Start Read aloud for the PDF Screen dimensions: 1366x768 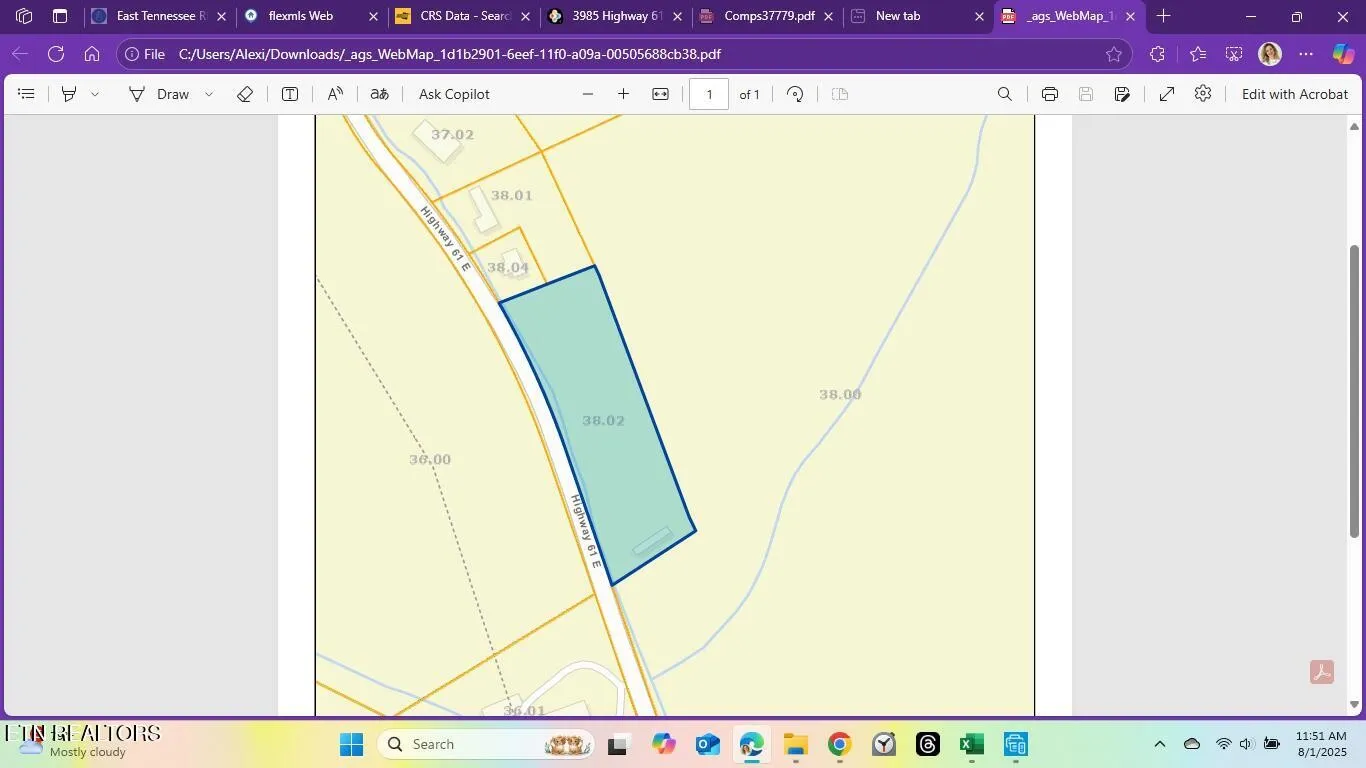(335, 94)
